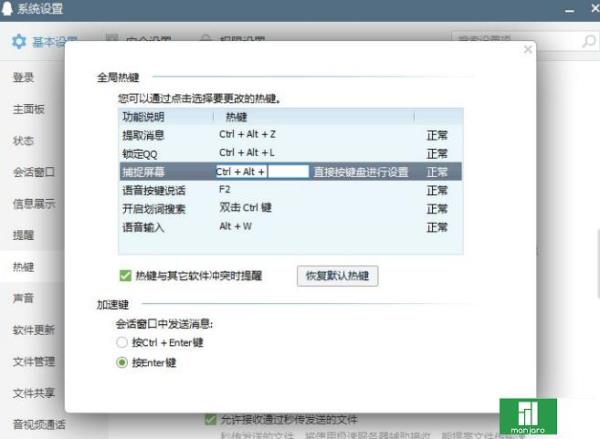Select the 语音按键说话 hotkey row
The width and height of the screenshot is (600, 439).
pyautogui.click(x=291, y=190)
